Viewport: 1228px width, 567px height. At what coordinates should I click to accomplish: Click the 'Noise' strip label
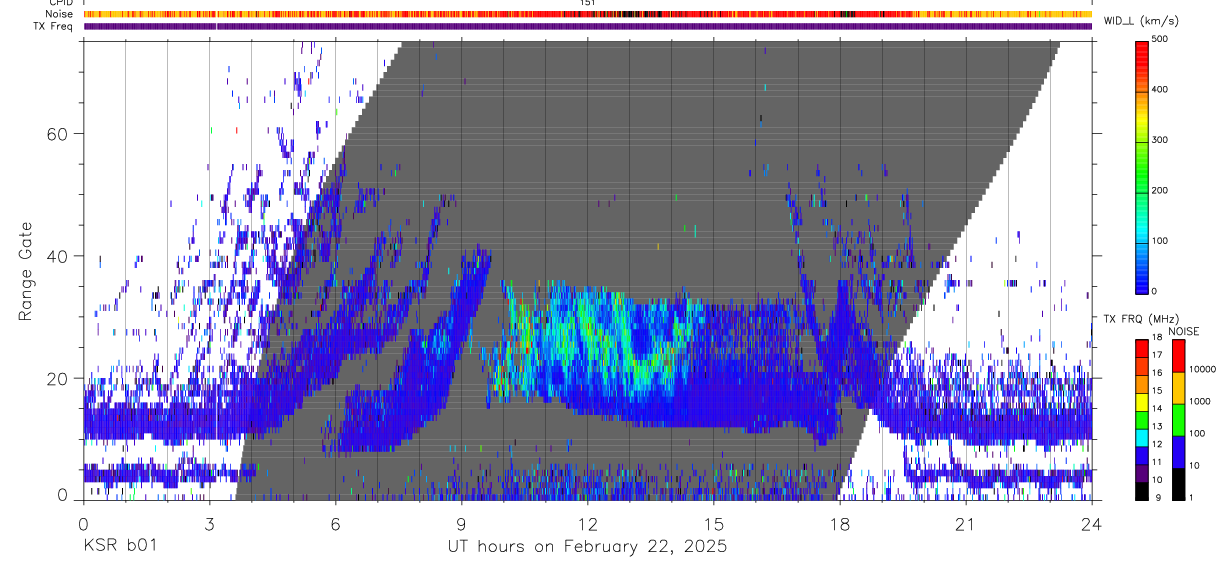click(x=61, y=14)
